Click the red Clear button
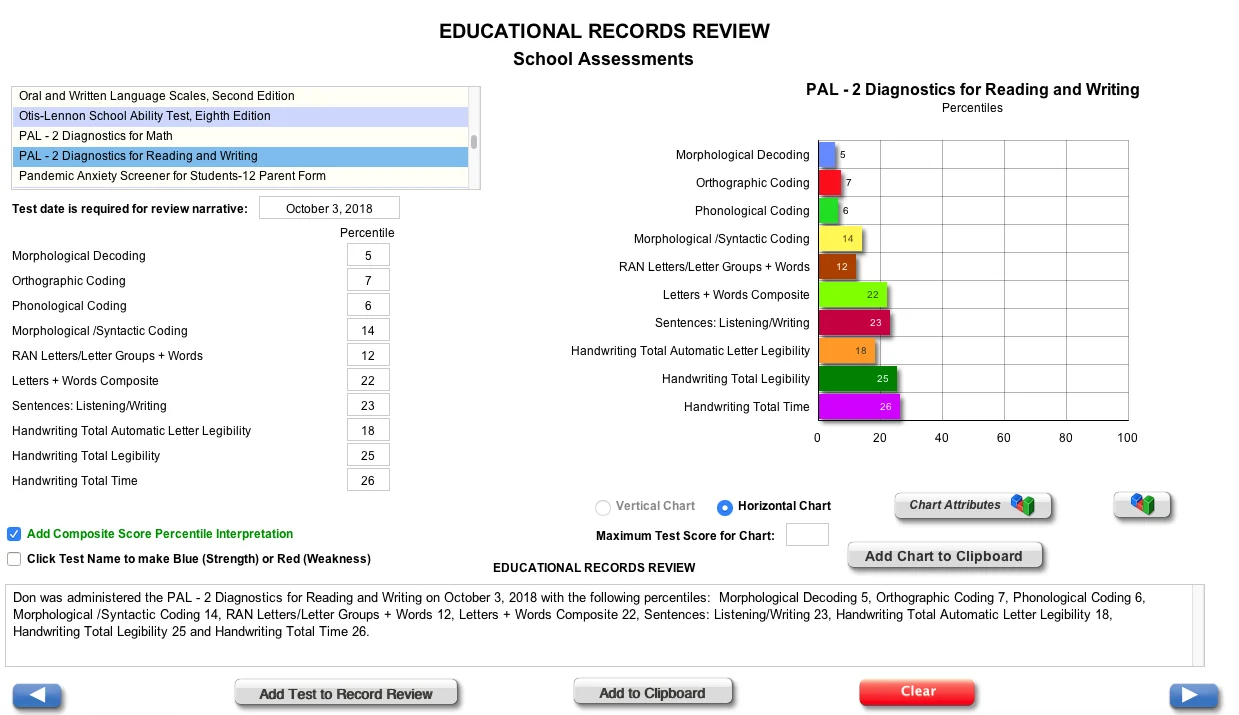The image size is (1239, 715). point(917,692)
